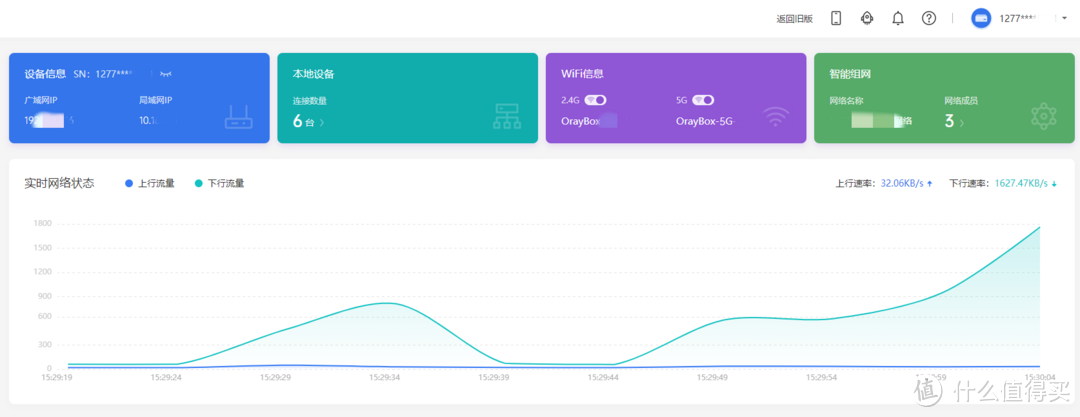
Task: Open the 智能组网 card title
Action: (x=851, y=74)
